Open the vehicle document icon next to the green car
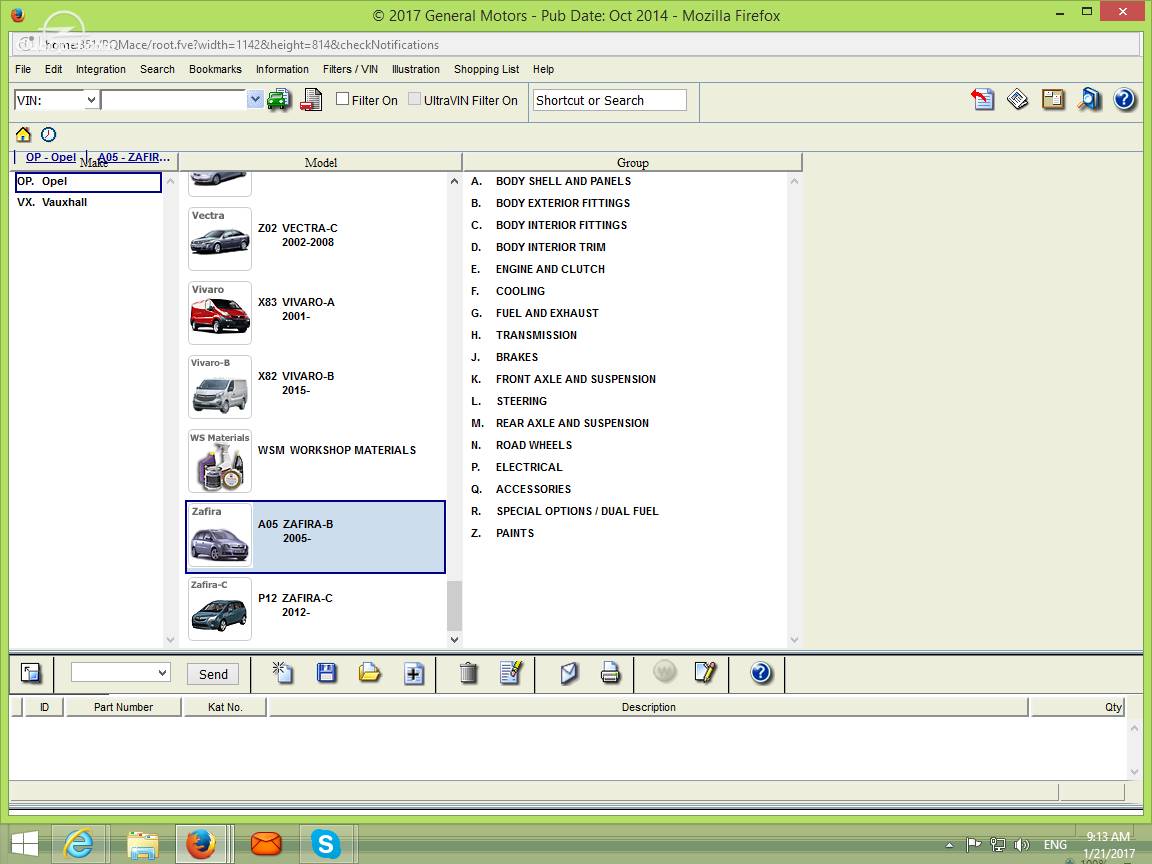This screenshot has height=864, width=1152. [312, 100]
